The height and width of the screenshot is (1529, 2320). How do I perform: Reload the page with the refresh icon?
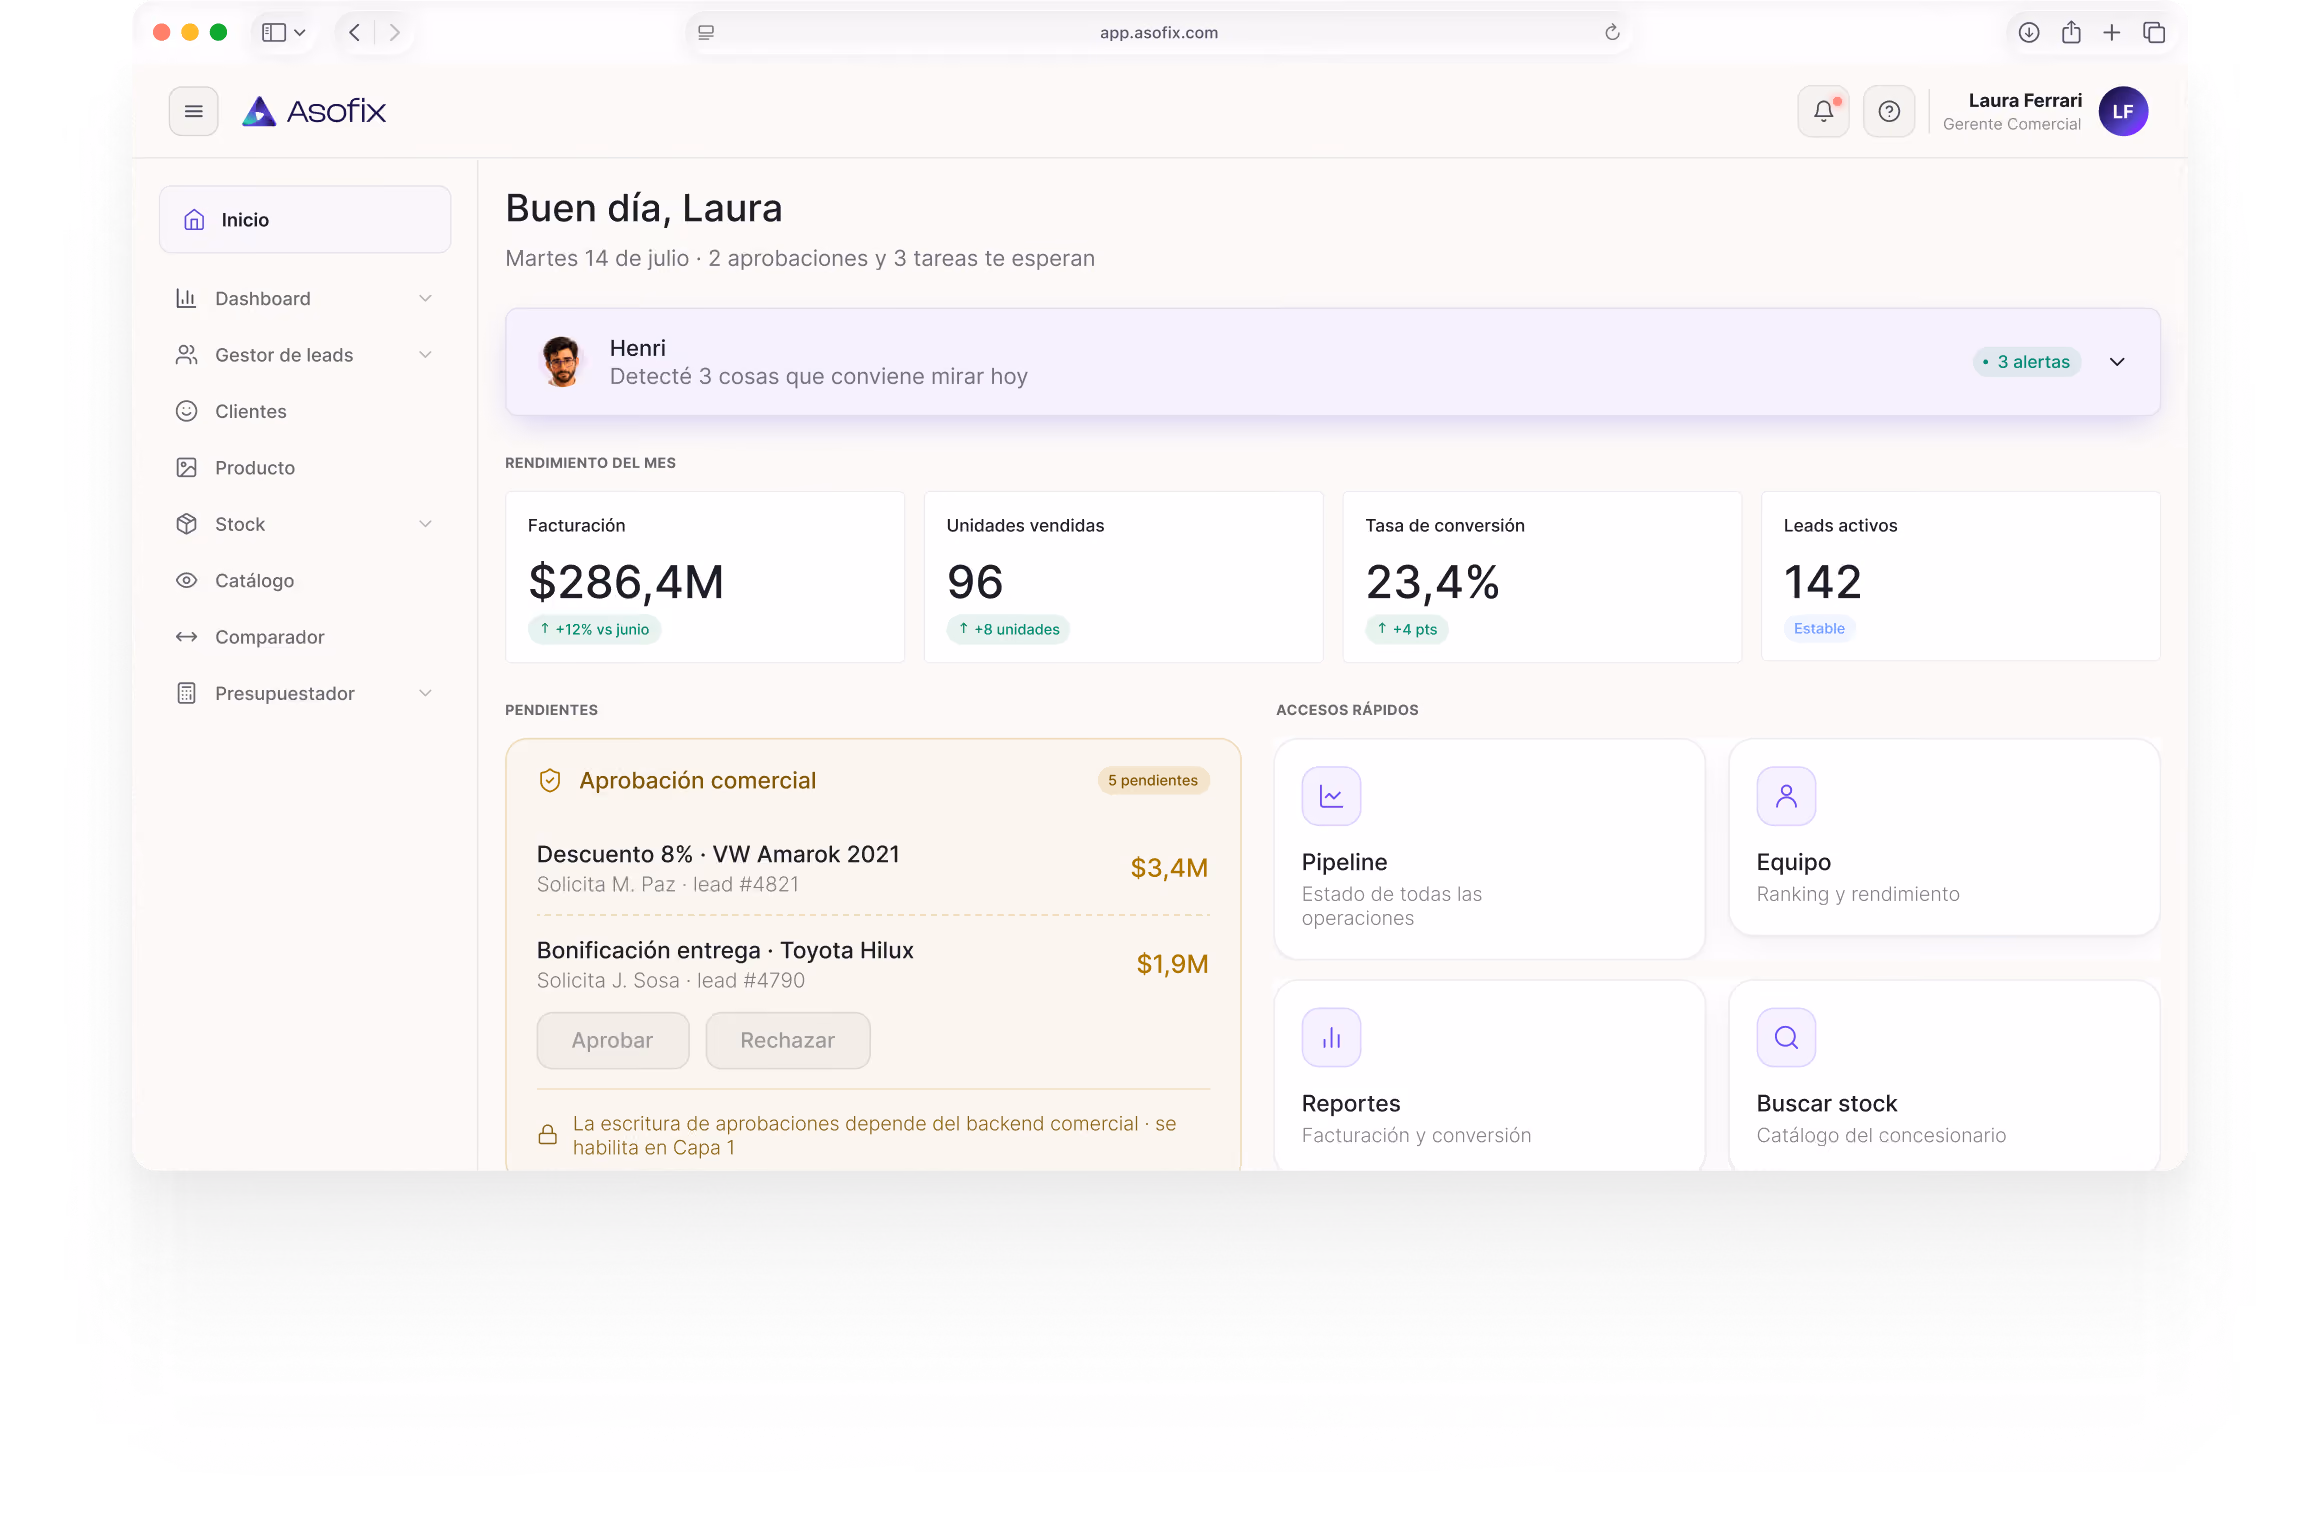1612,33
